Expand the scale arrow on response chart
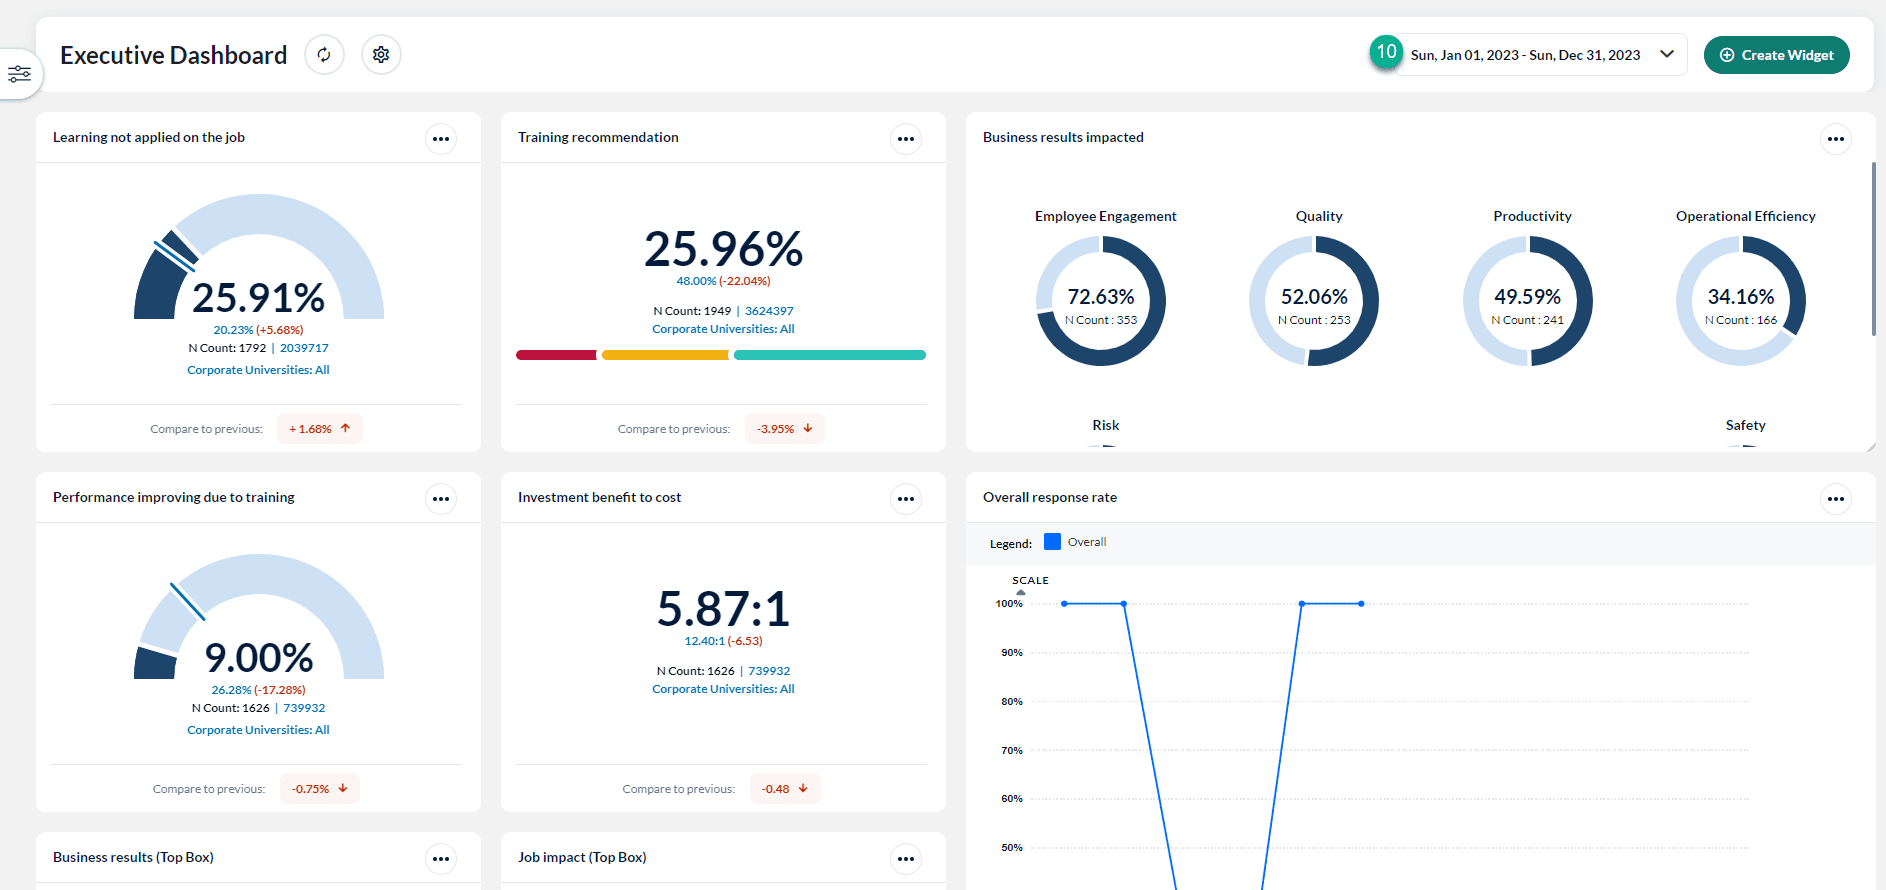Viewport: 1886px width, 890px height. [x=1021, y=592]
